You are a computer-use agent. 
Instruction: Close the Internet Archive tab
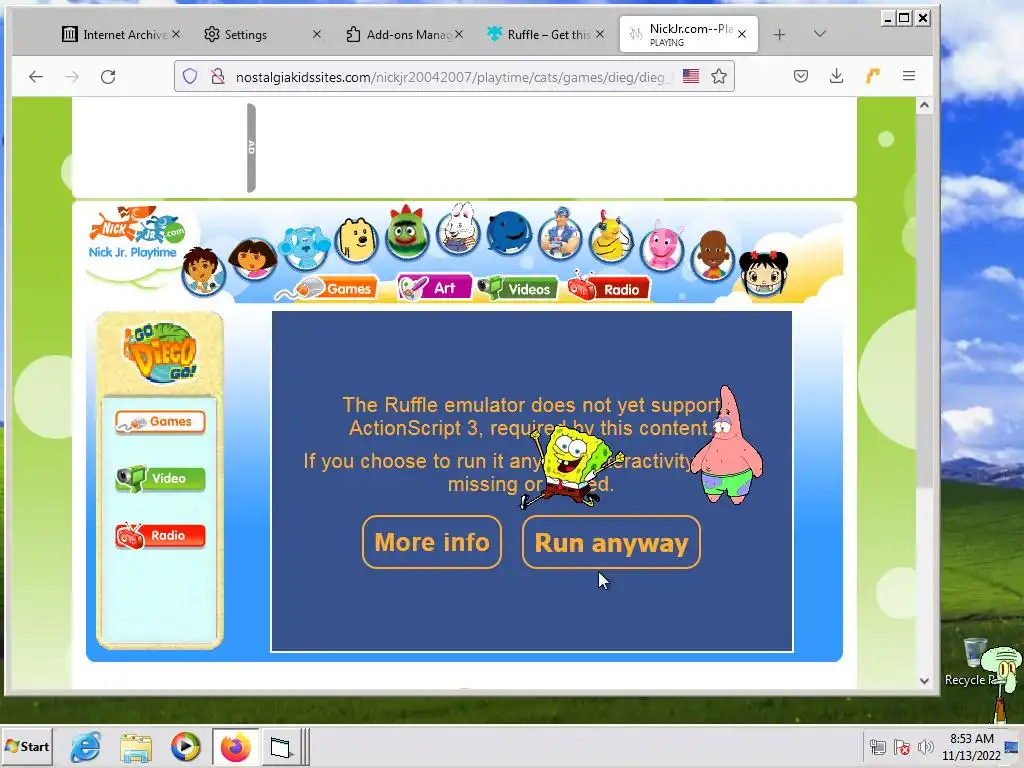coord(176,34)
